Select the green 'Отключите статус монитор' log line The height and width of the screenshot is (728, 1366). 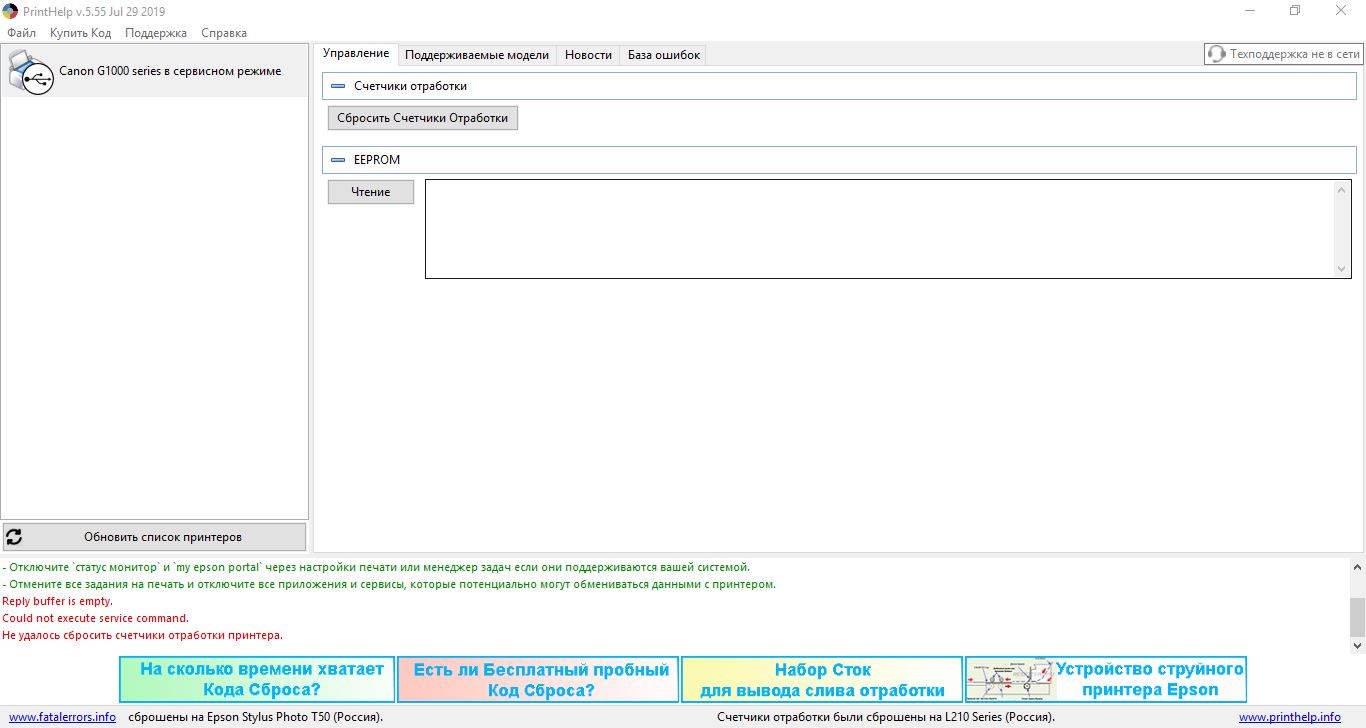click(376, 567)
